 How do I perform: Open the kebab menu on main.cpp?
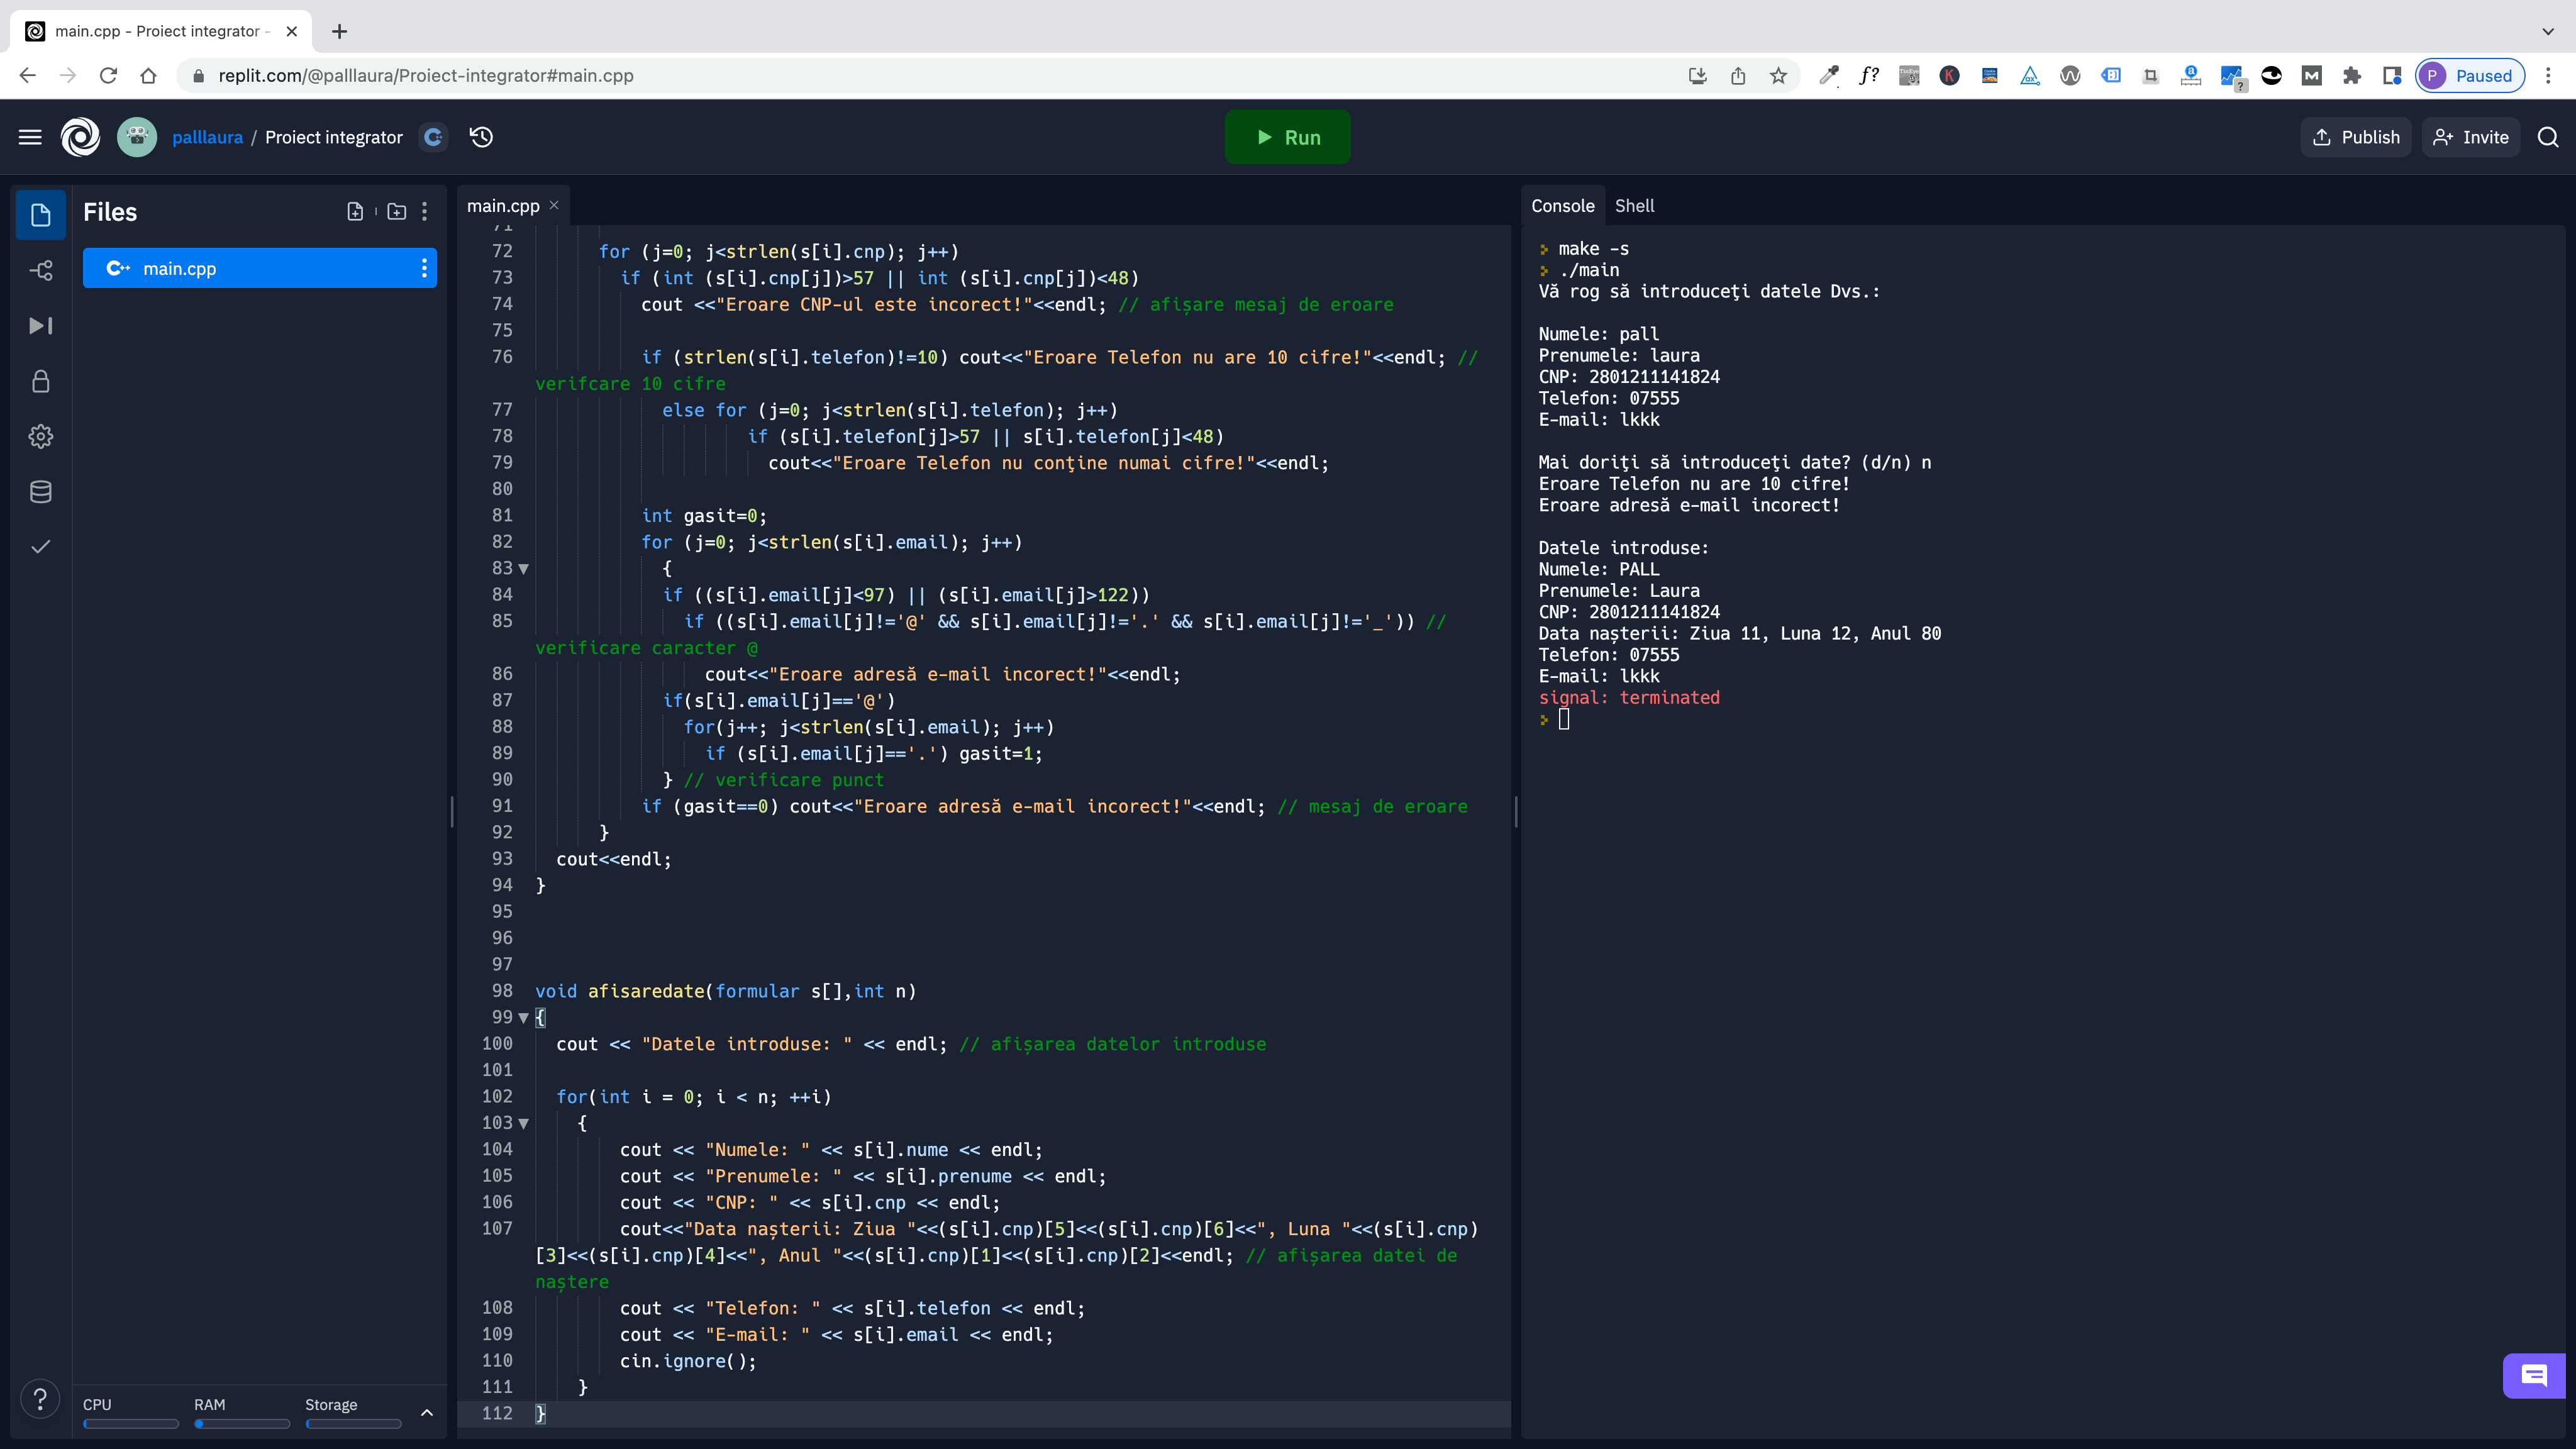coord(424,268)
